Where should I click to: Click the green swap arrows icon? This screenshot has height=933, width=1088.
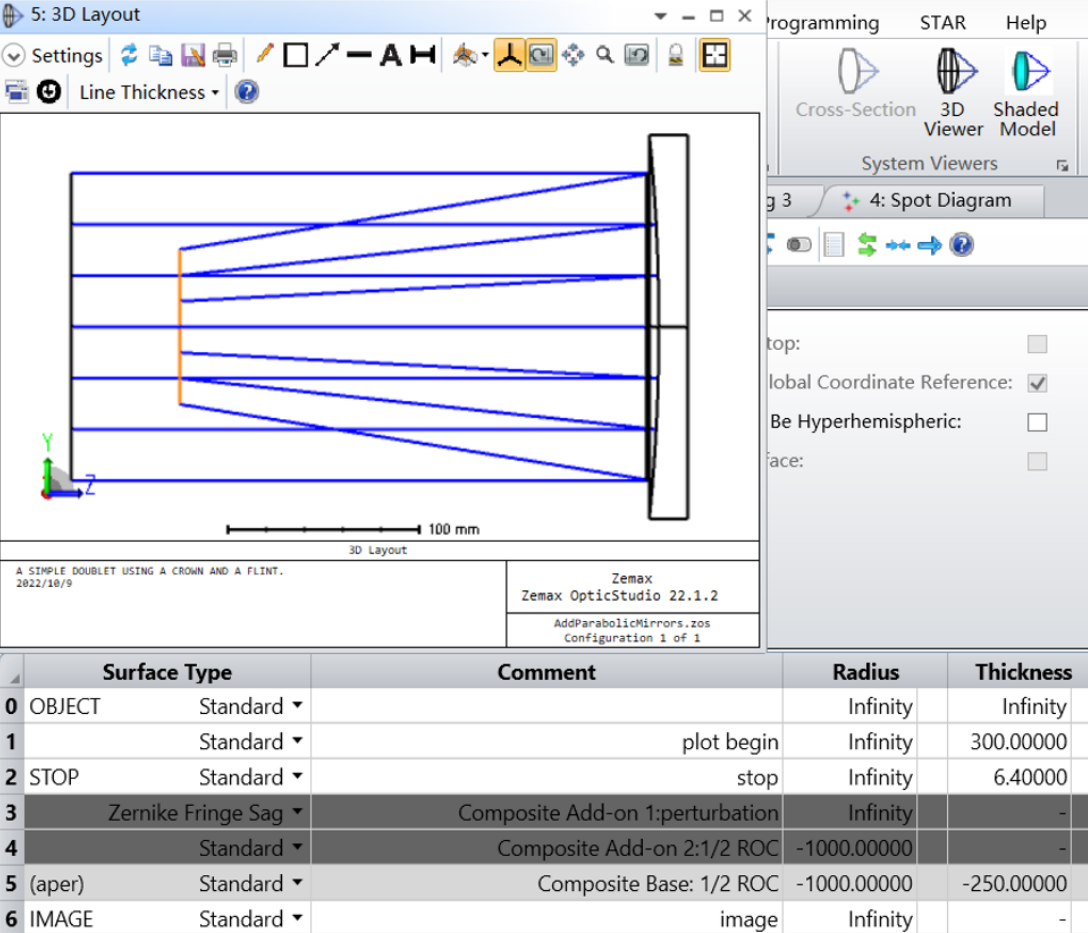click(867, 245)
